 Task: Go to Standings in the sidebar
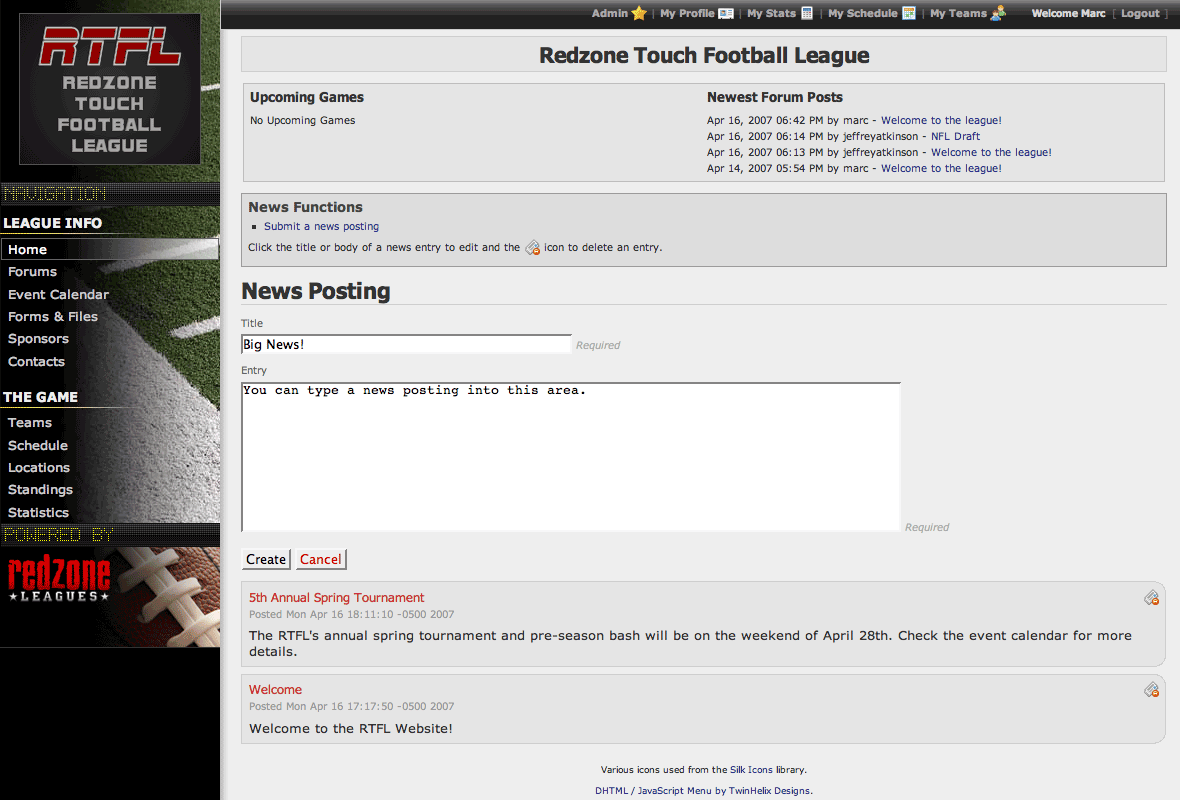tap(41, 490)
